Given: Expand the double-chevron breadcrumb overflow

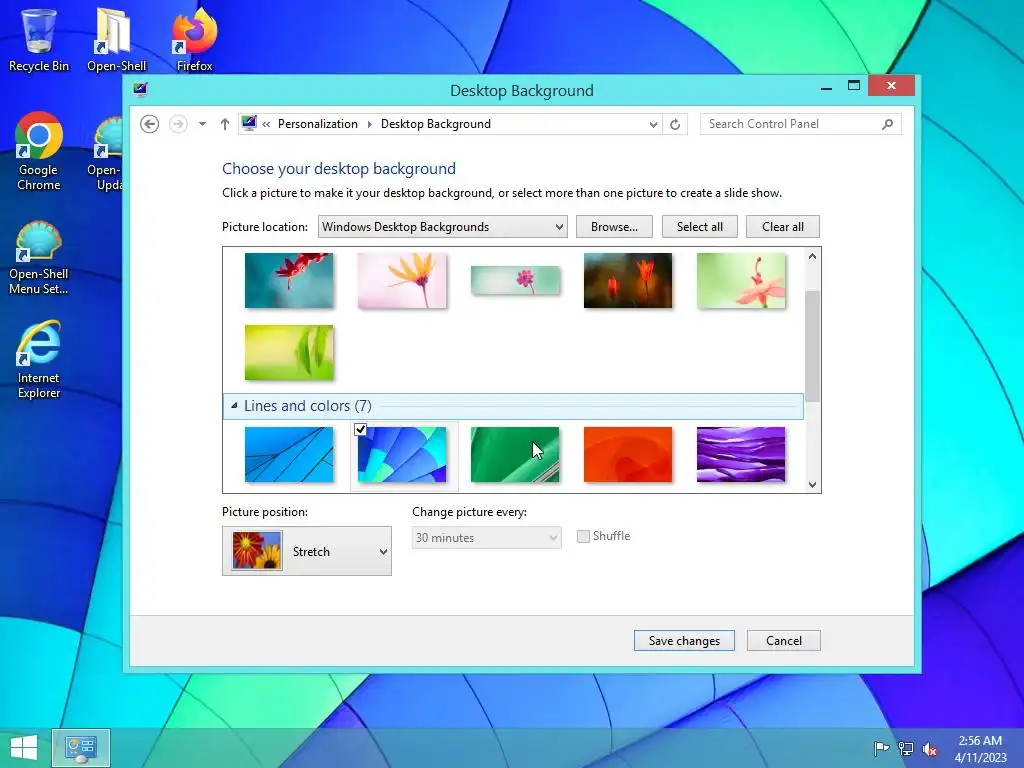Looking at the screenshot, I should [266, 124].
